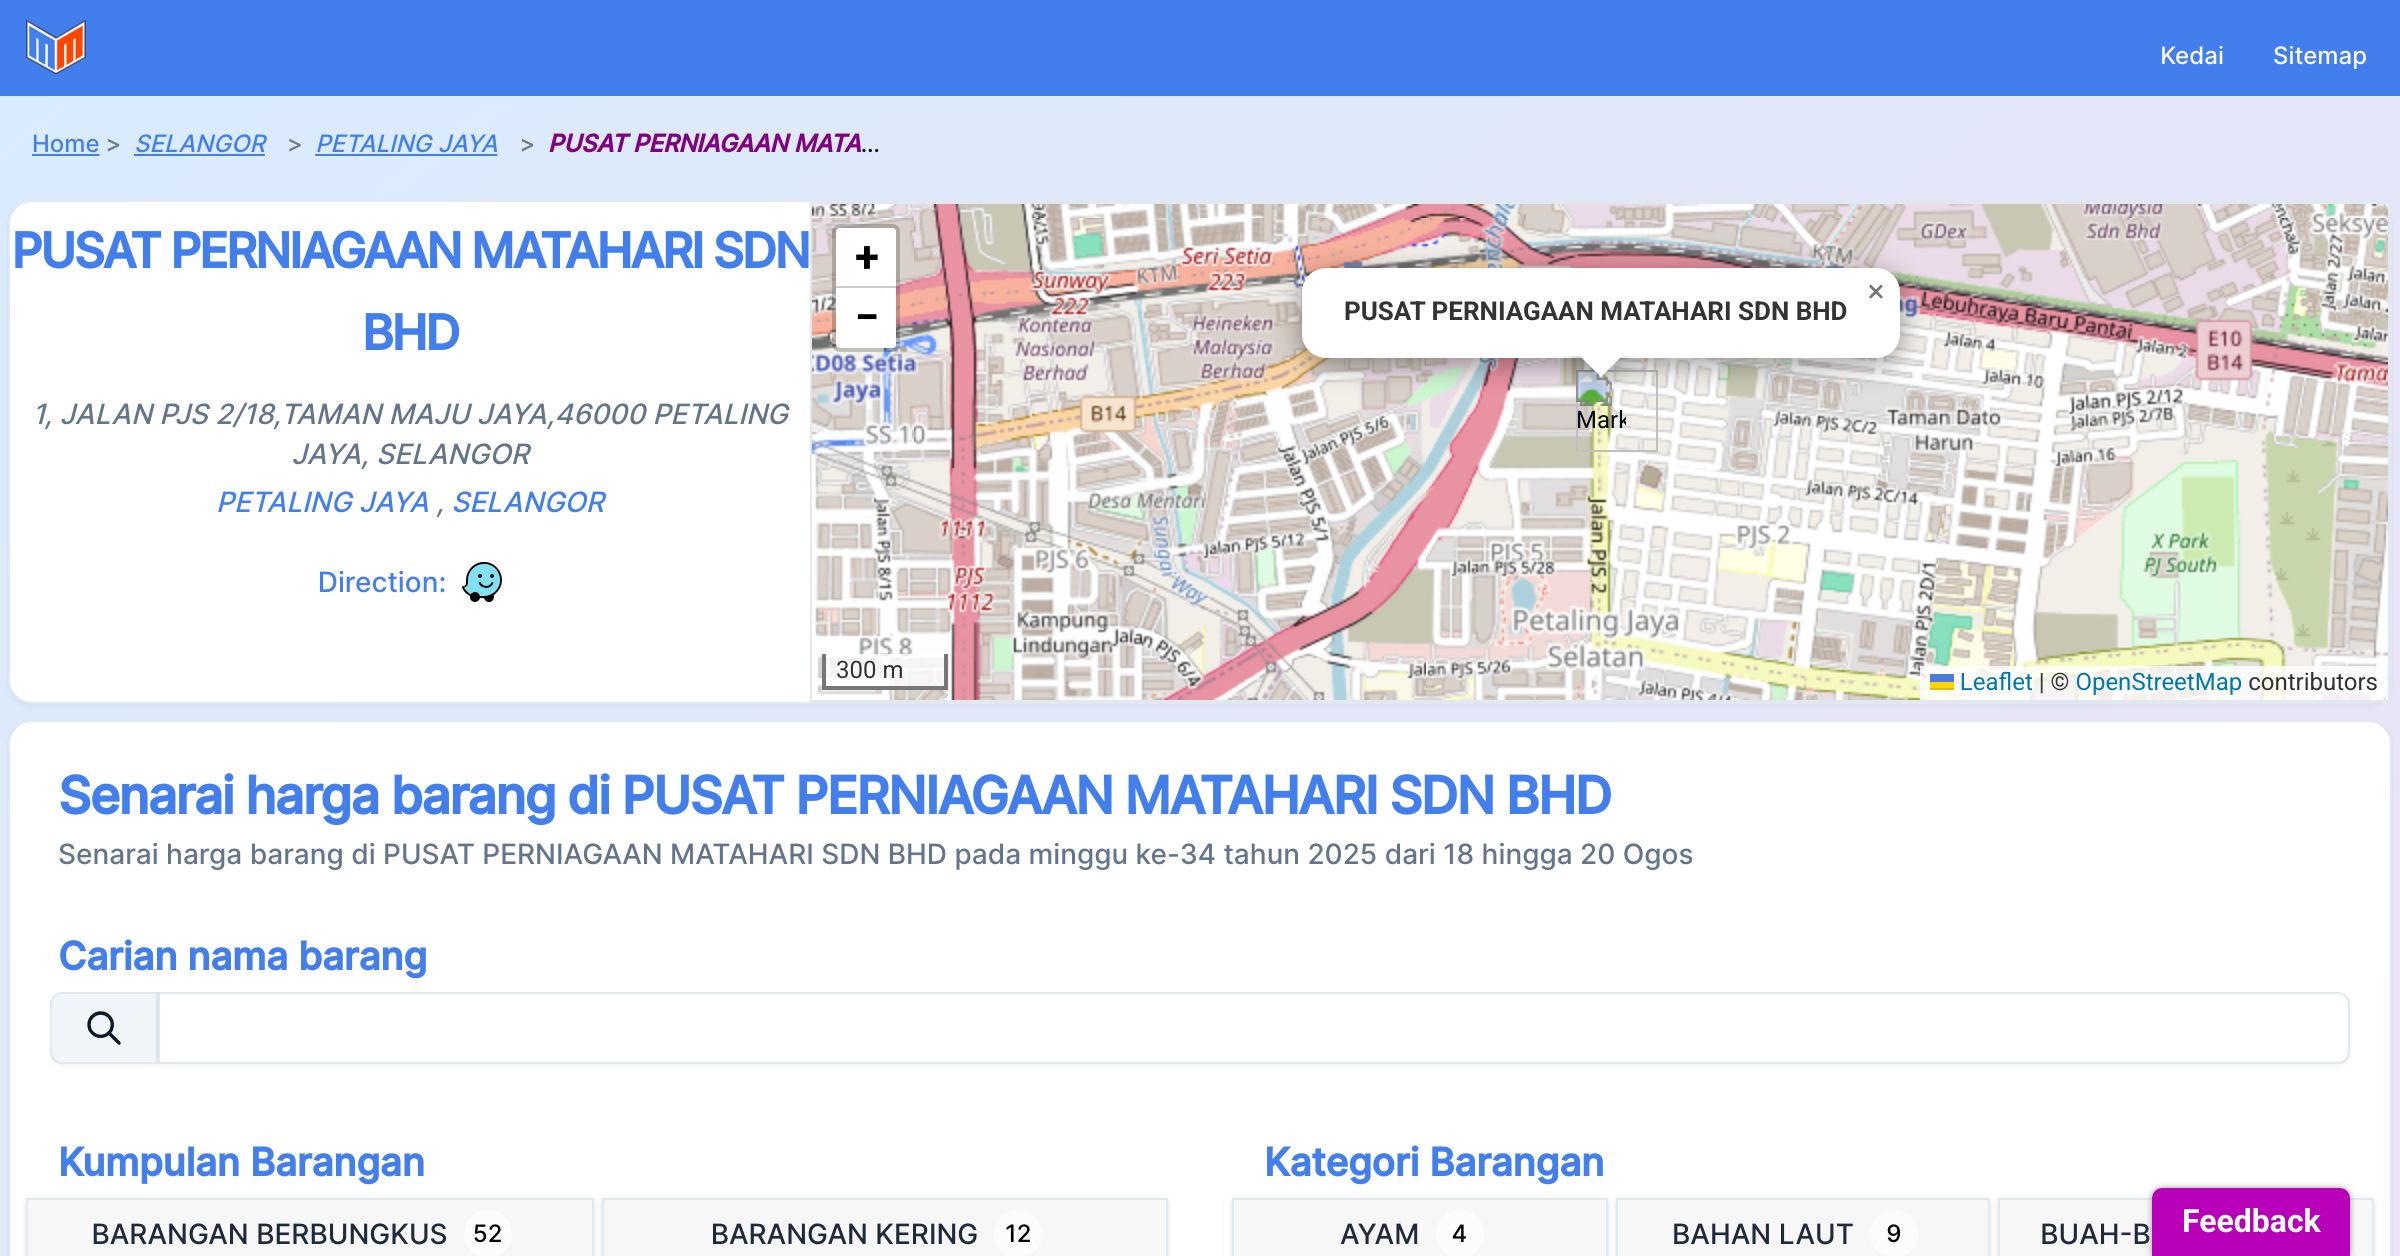Viewport: 2400px width, 1256px height.
Task: Zoom out on the map
Action: [866, 317]
